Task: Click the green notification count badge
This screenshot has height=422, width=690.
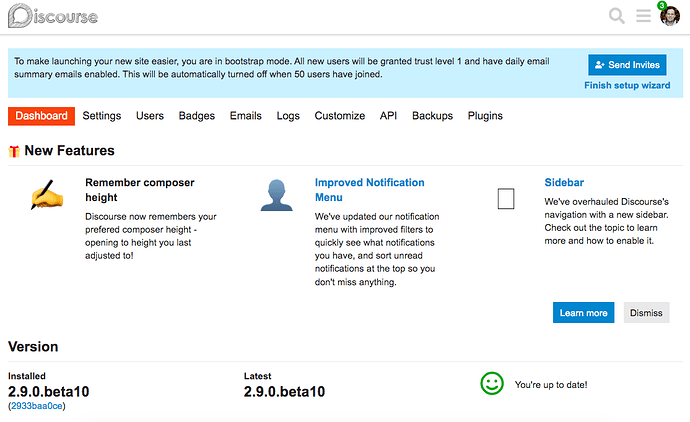Action: pos(662,6)
